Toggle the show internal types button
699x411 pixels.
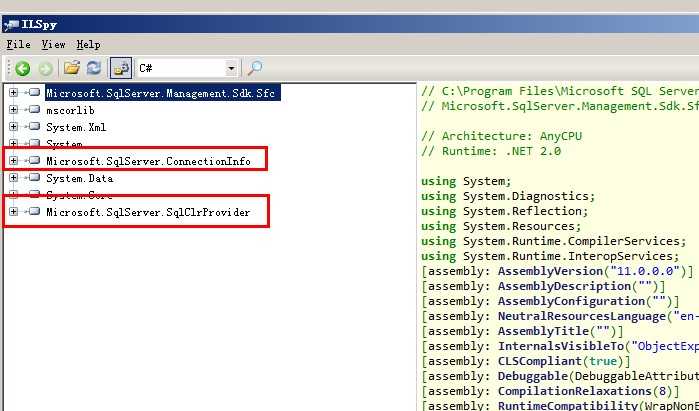tap(121, 68)
